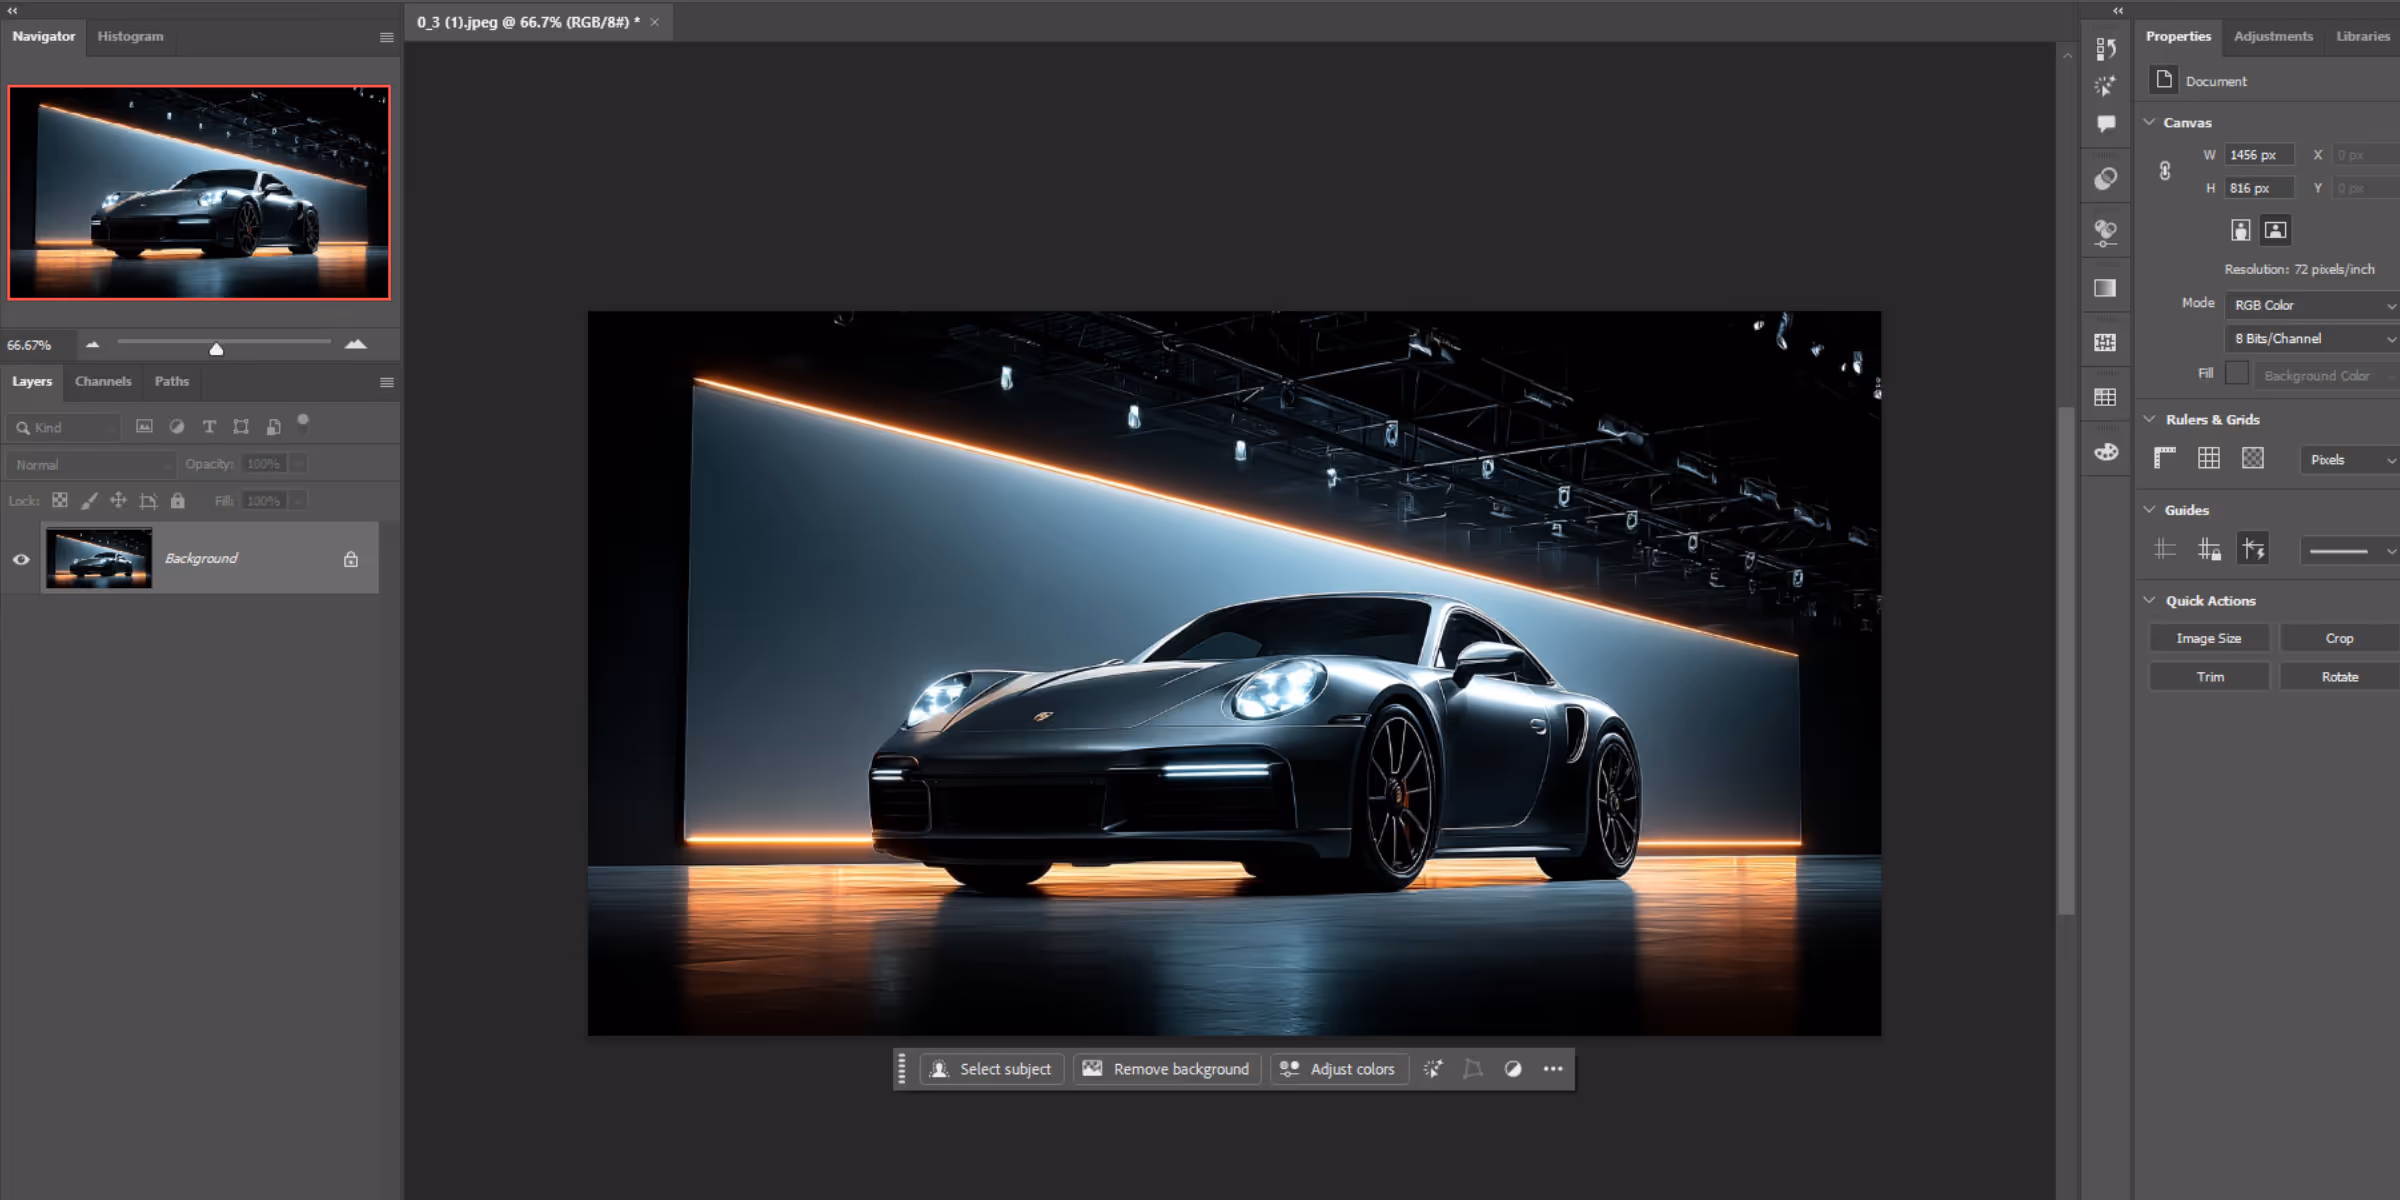Set canvas to landscape orientation
The height and width of the screenshot is (1200, 2400).
click(x=2276, y=230)
